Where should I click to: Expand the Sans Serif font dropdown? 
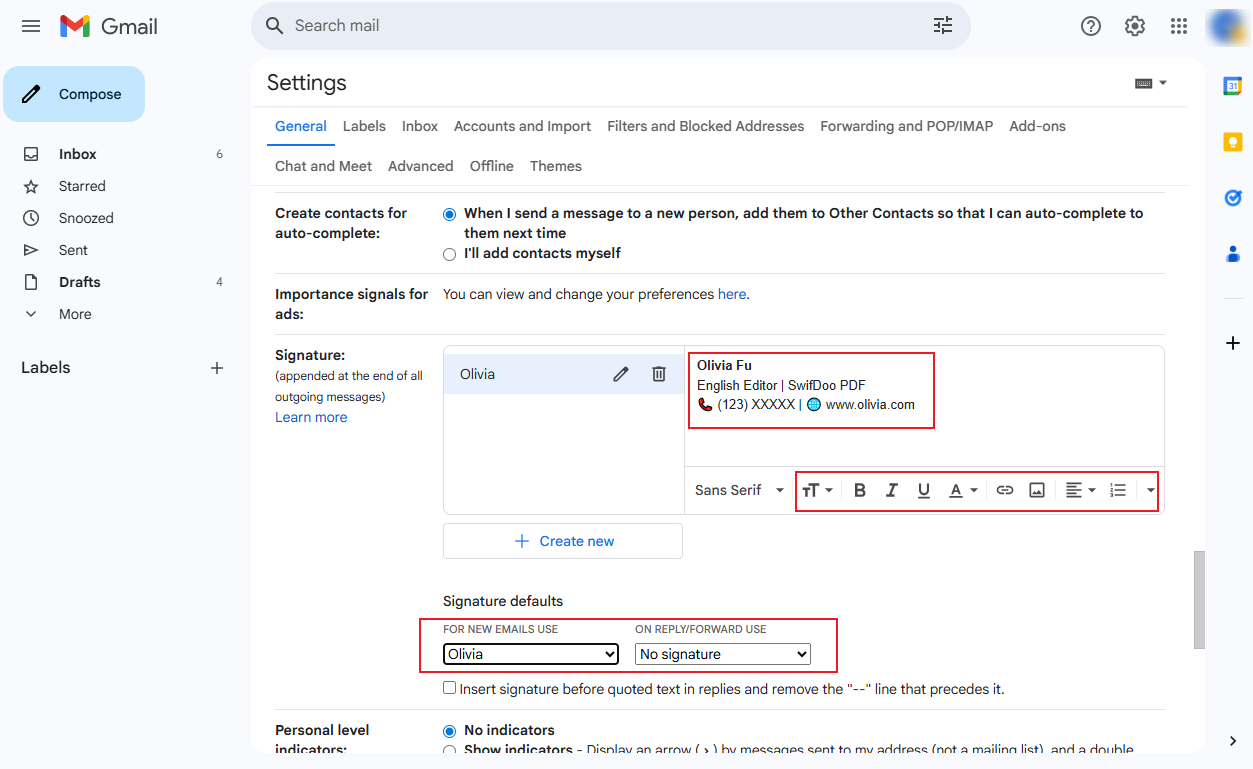coord(740,490)
